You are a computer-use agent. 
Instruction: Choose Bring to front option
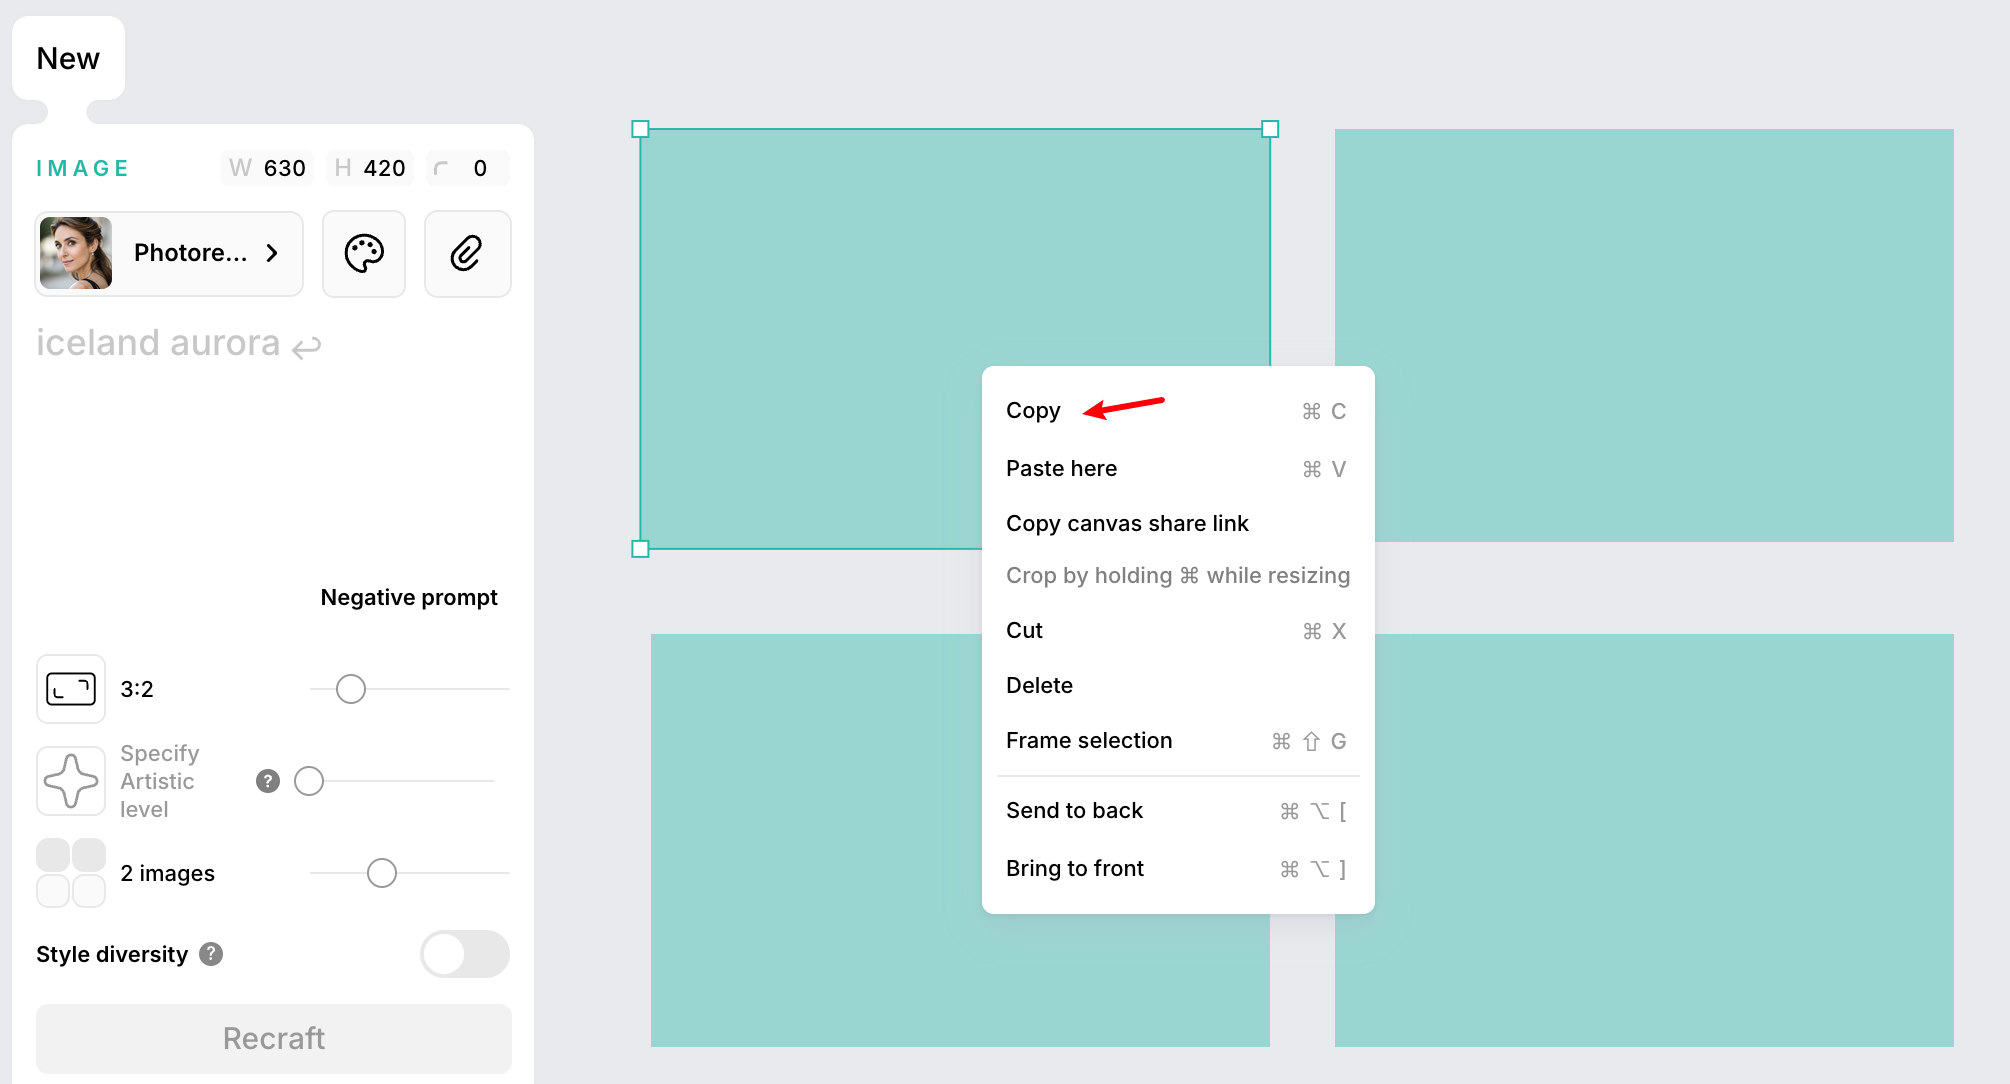[1075, 869]
